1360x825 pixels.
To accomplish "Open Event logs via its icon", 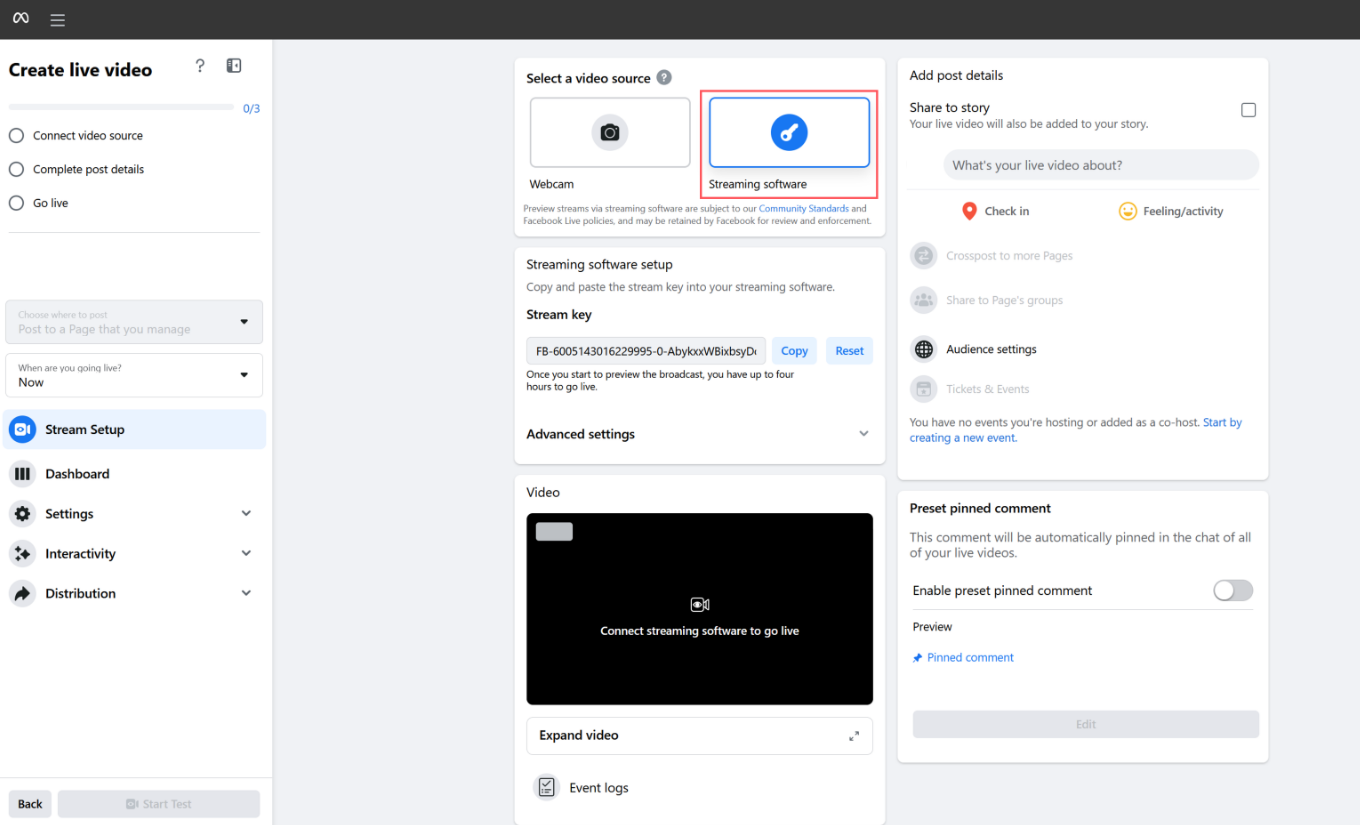I will pyautogui.click(x=546, y=787).
